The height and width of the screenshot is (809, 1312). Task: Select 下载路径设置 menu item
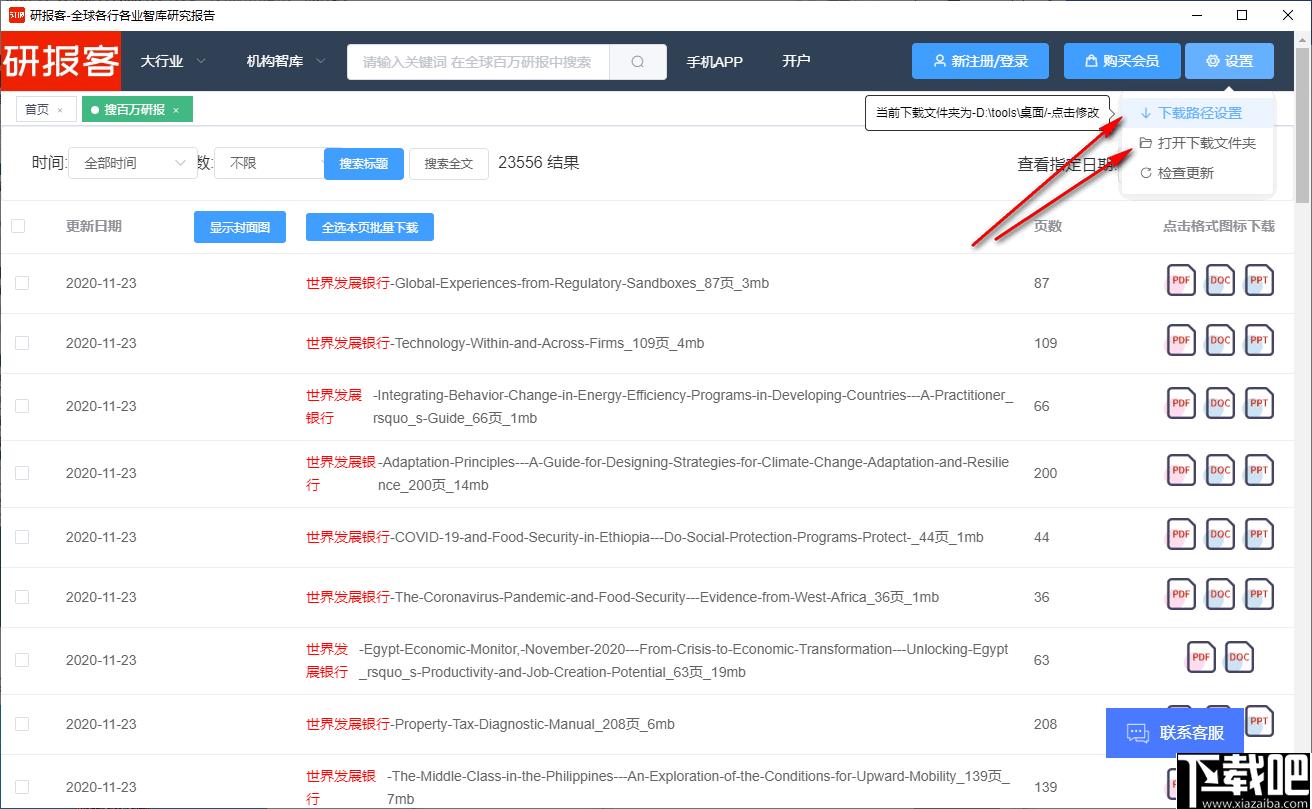(x=1197, y=113)
